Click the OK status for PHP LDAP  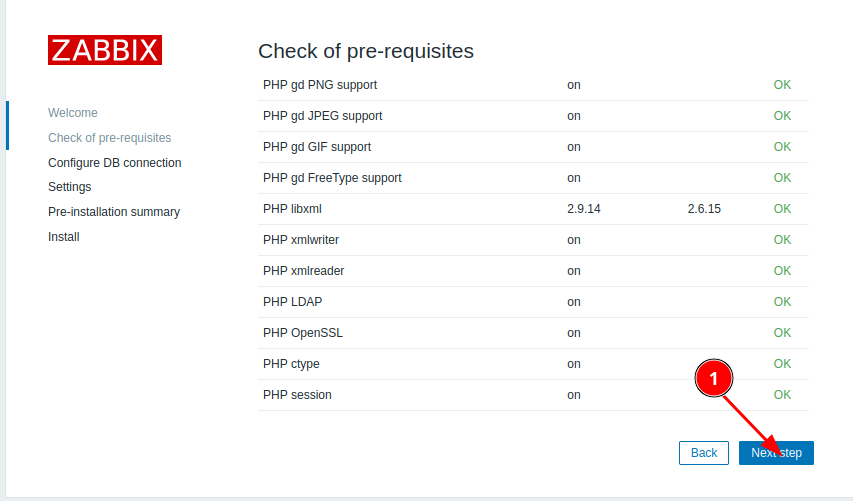click(x=782, y=302)
